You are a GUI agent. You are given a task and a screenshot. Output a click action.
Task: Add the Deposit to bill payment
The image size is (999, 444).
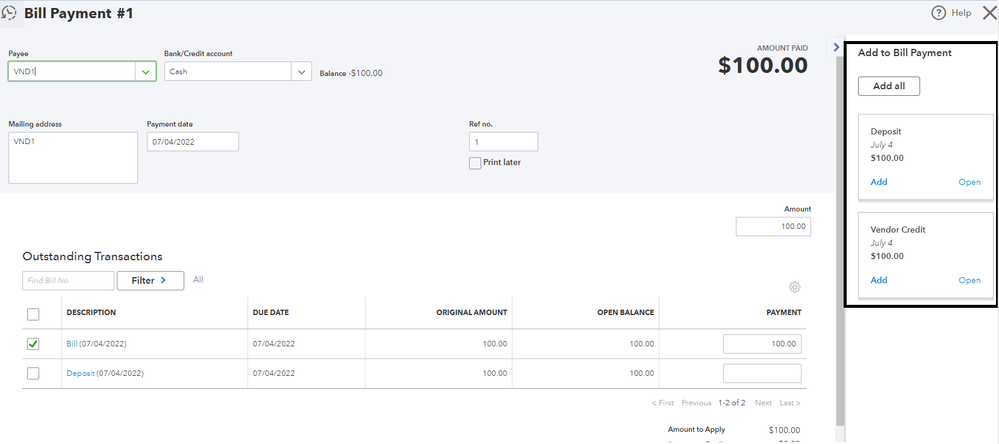pyautogui.click(x=878, y=182)
